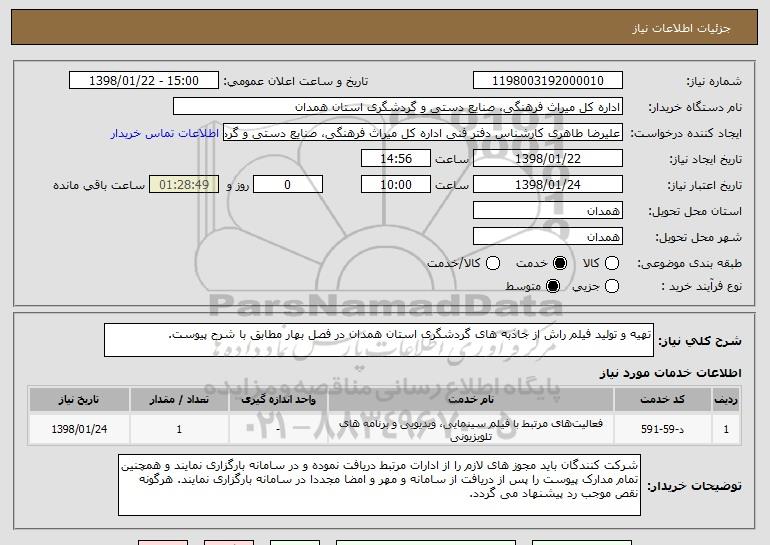Click the announcement date field 1398/01/22 - 15:00

[x=144, y=81]
